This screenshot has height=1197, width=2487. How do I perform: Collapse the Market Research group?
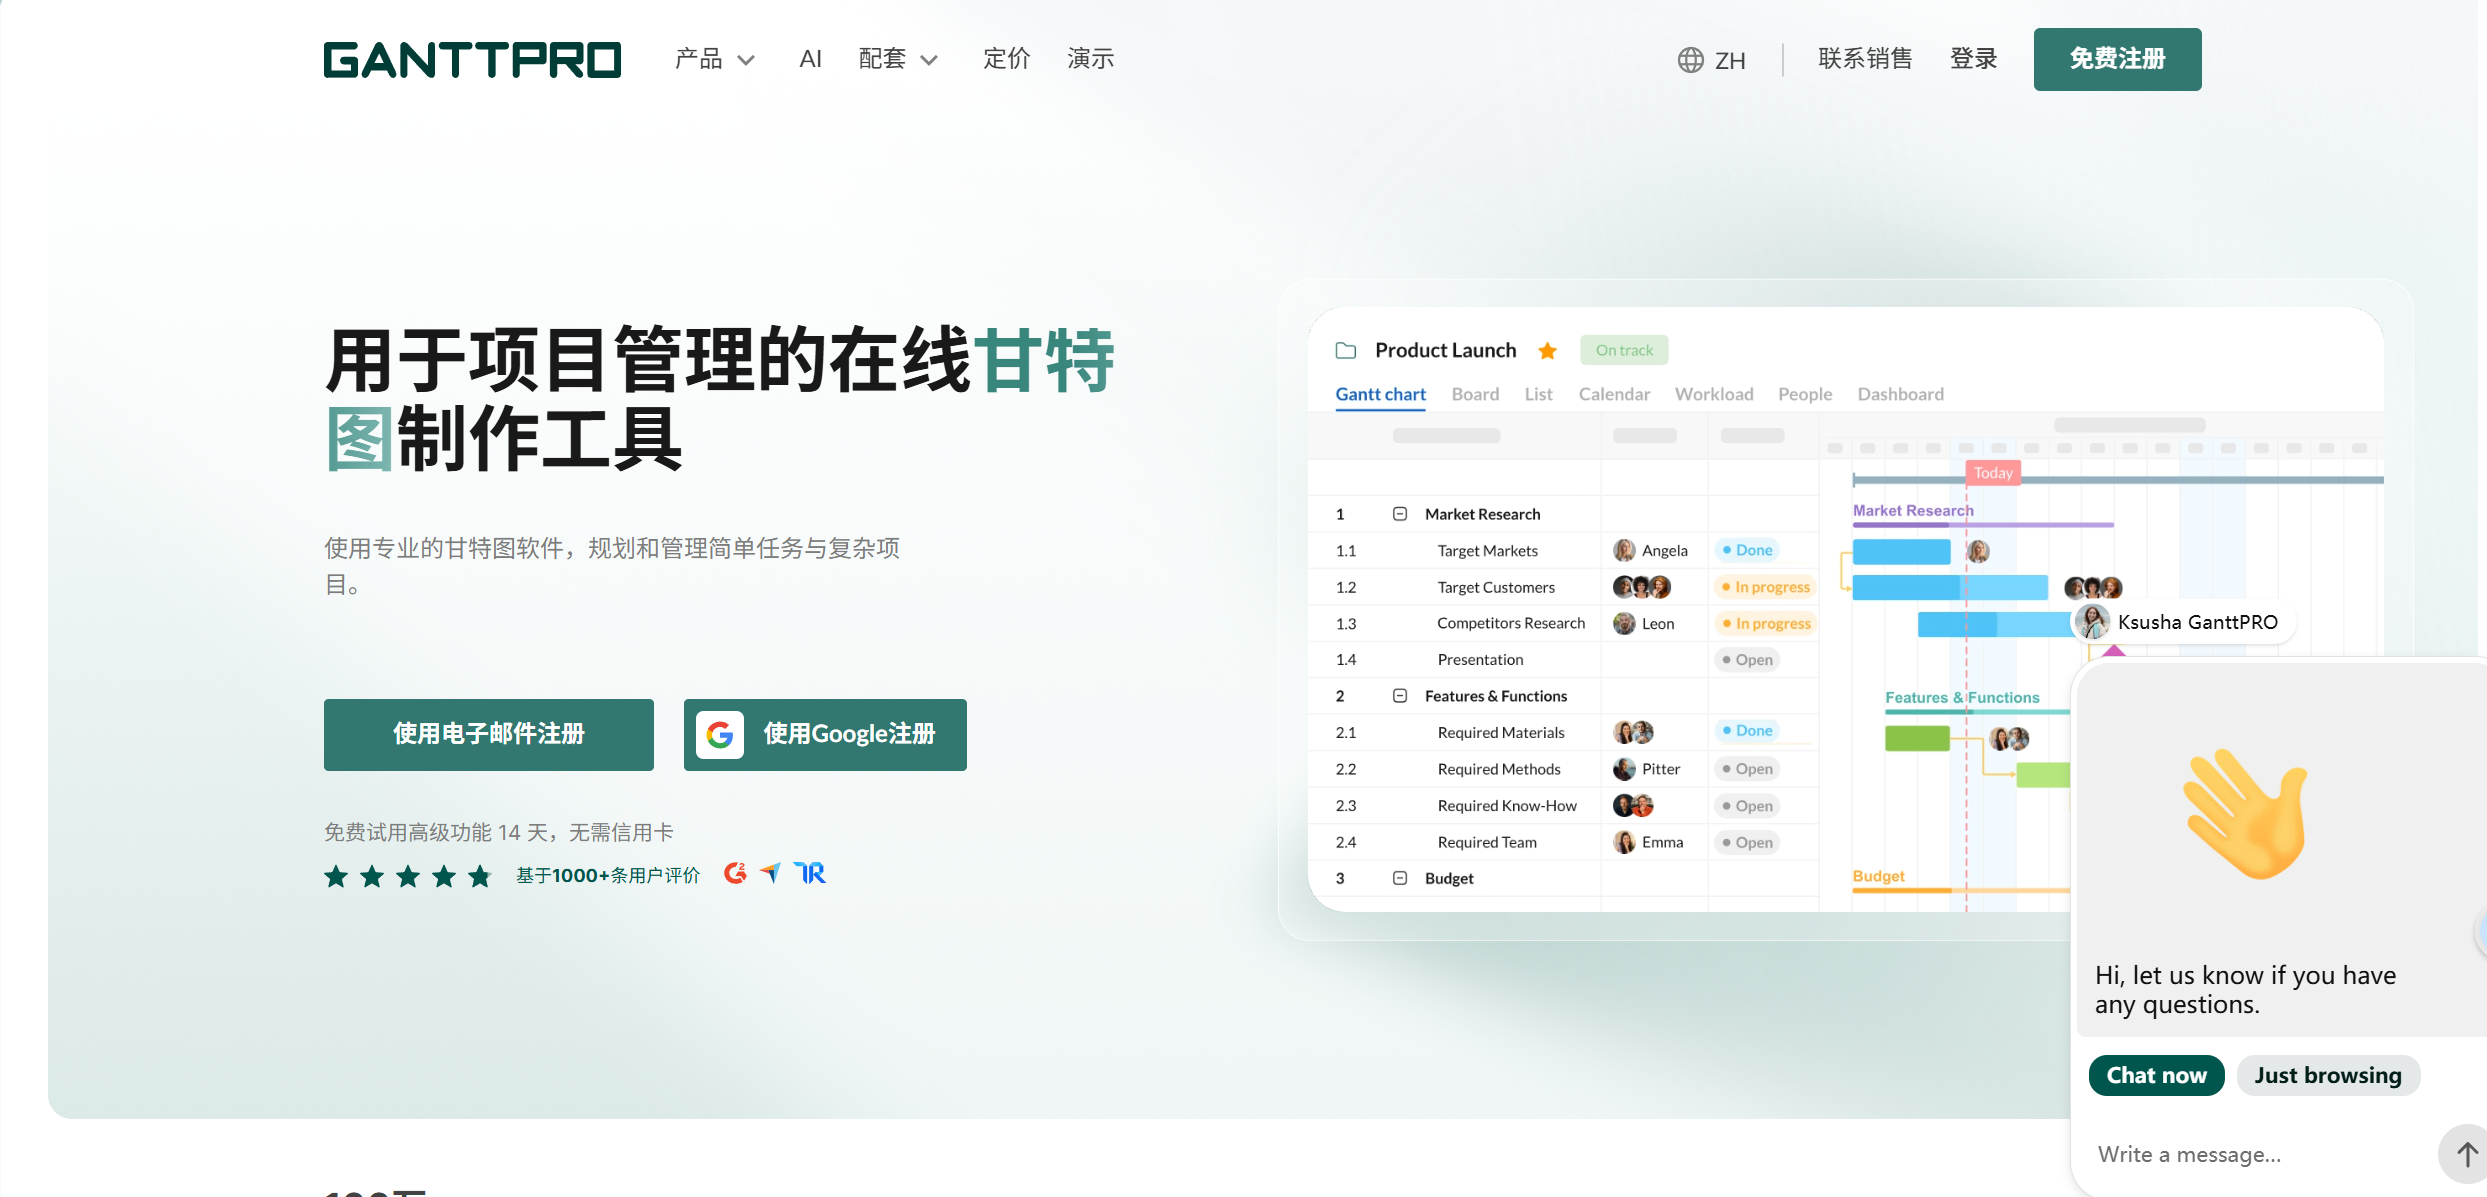[x=1400, y=514]
